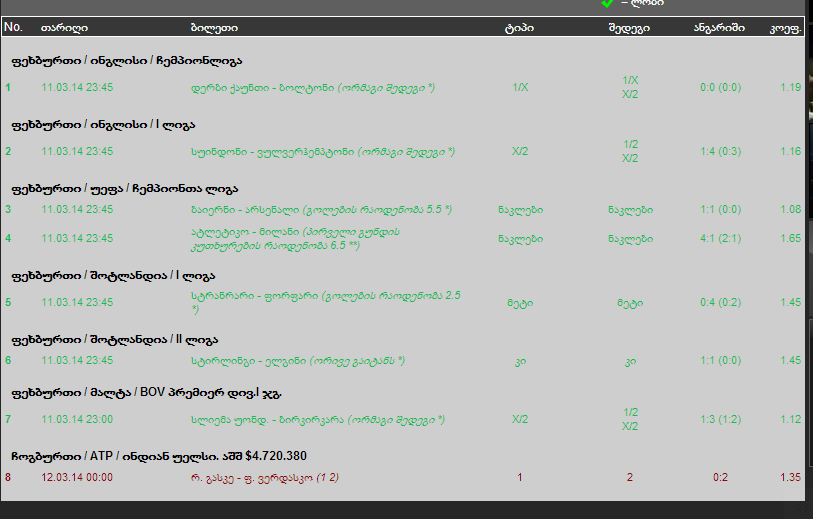813x519 pixels.
Task: Click the 'ბილეთი' column header
Action: 214,27
